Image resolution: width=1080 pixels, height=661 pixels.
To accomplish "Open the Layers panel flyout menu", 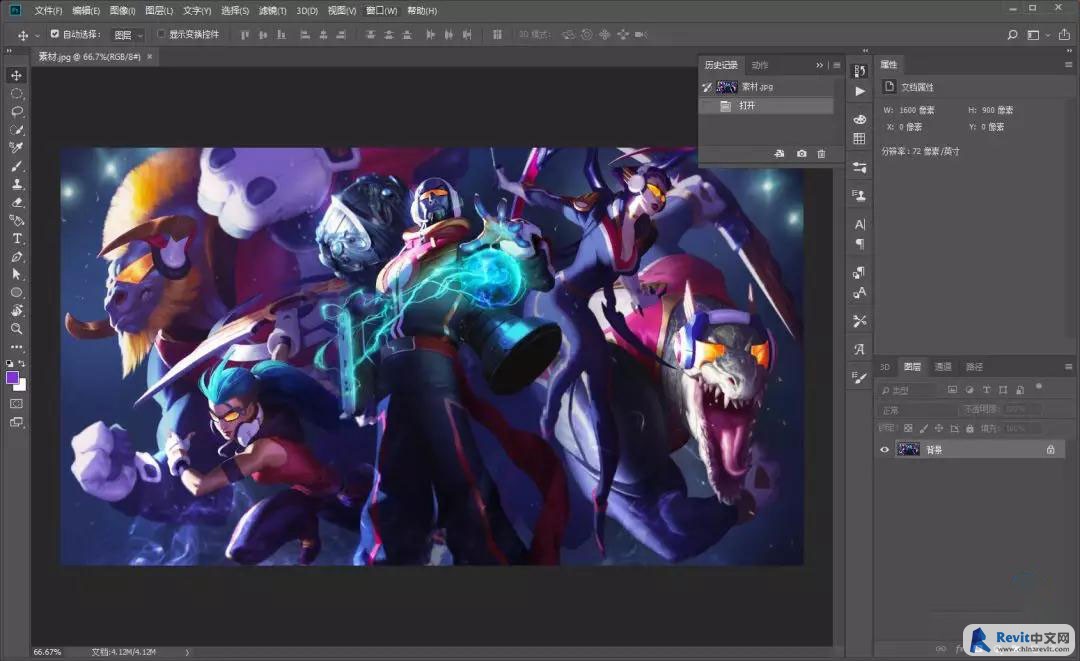I will 1068,367.
